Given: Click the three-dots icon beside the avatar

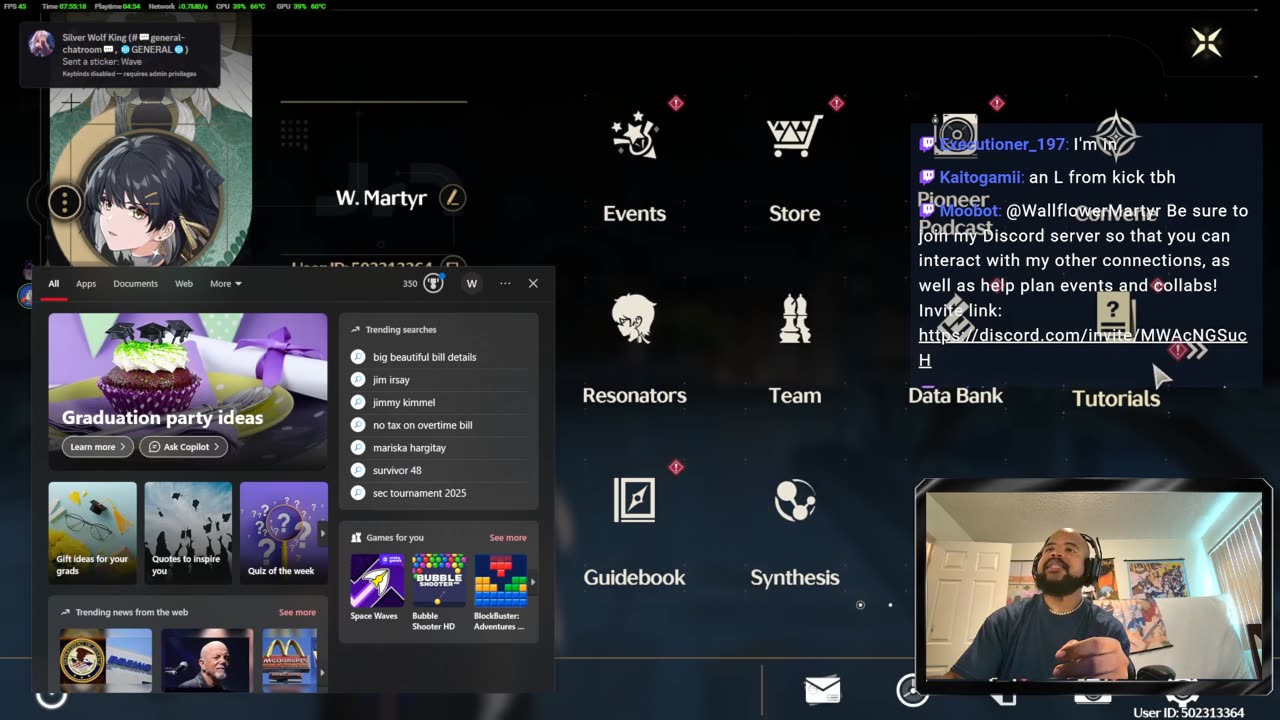Looking at the screenshot, I should (x=65, y=202).
